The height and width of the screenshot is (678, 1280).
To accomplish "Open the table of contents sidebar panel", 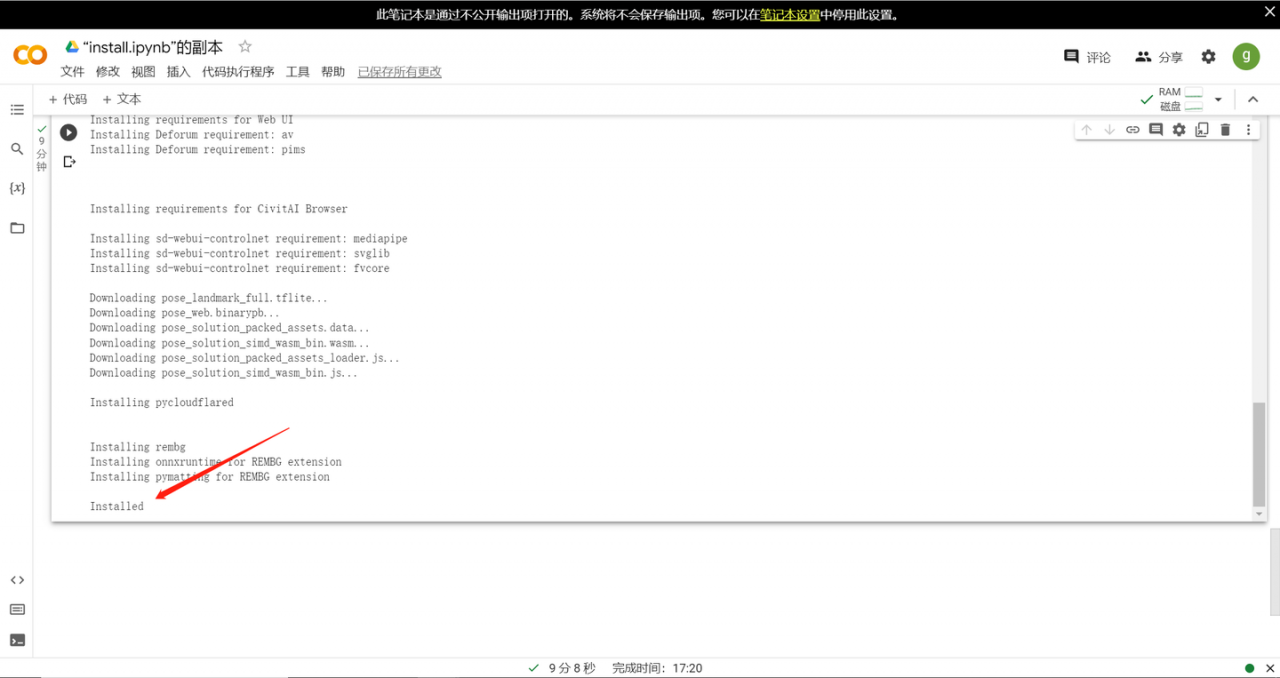I will [17, 110].
